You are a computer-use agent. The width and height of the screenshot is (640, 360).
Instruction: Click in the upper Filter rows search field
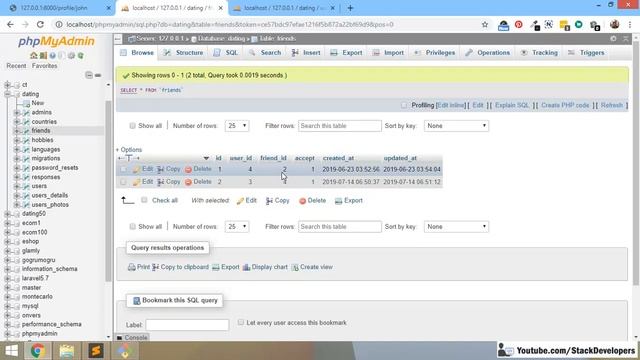tap(340, 126)
